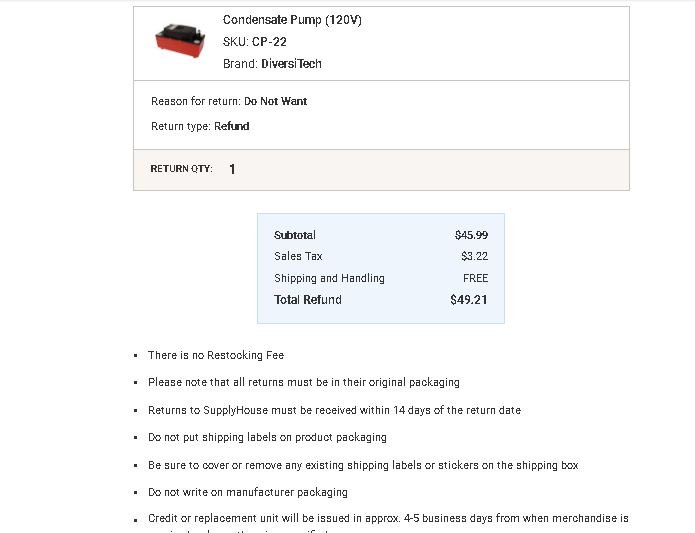Click the no Restocking Fee note

[216, 355]
